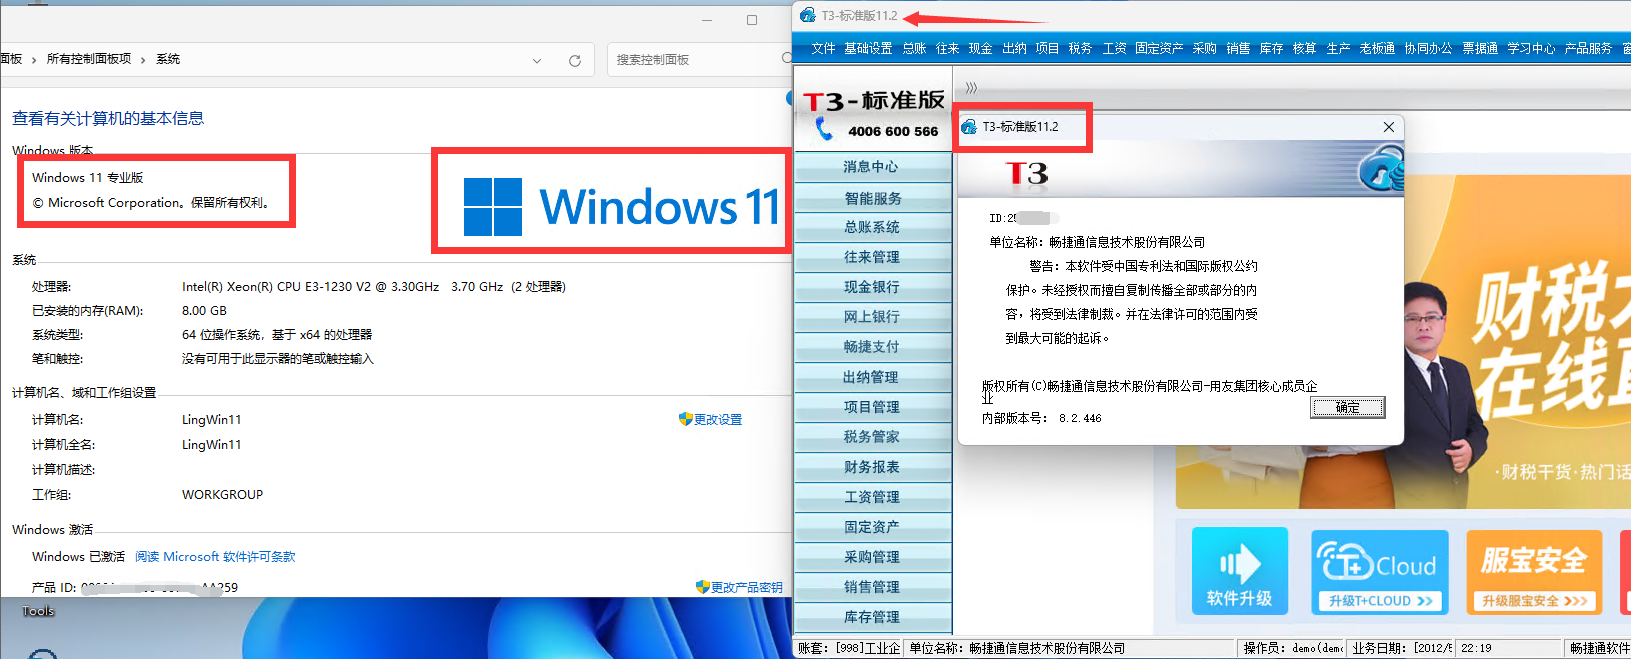
Task: Open the 票据通 menu
Action: [1480, 48]
